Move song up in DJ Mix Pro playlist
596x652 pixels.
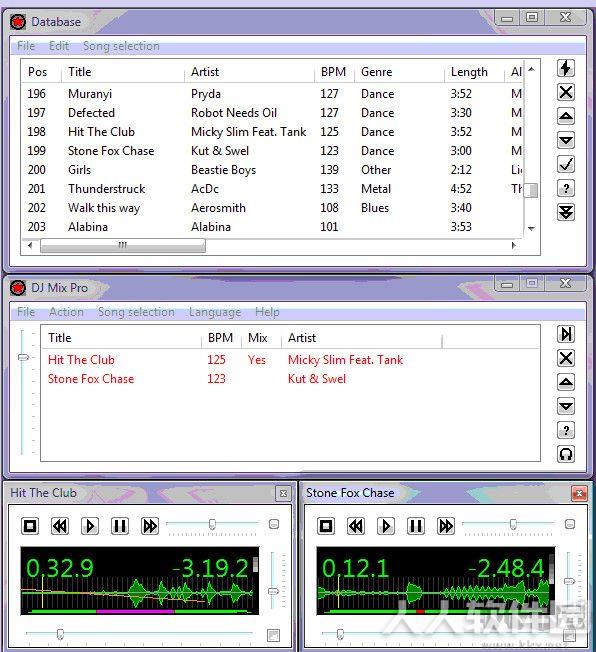coord(566,382)
